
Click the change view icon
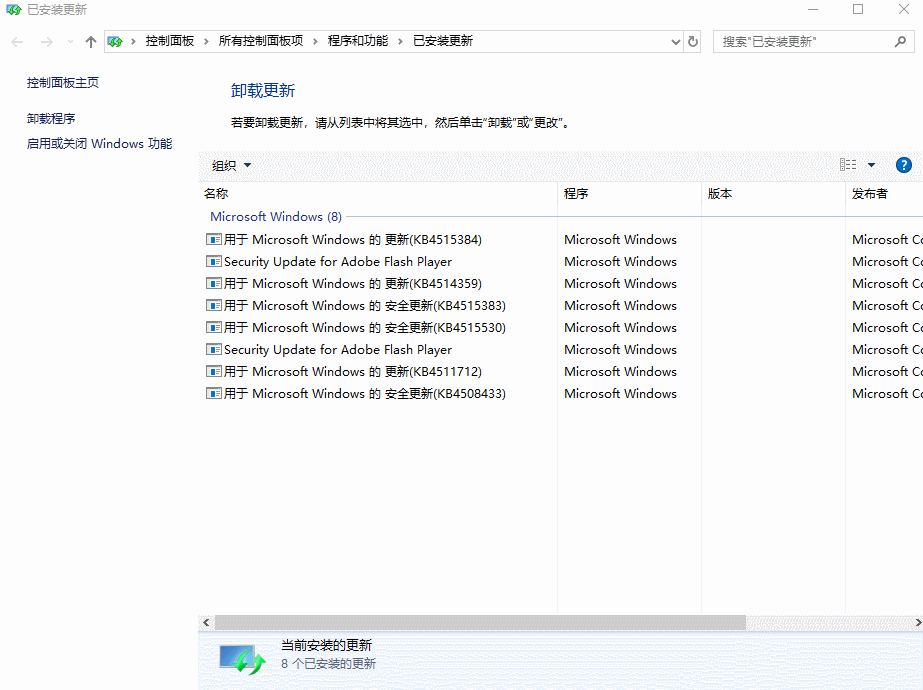click(x=848, y=165)
